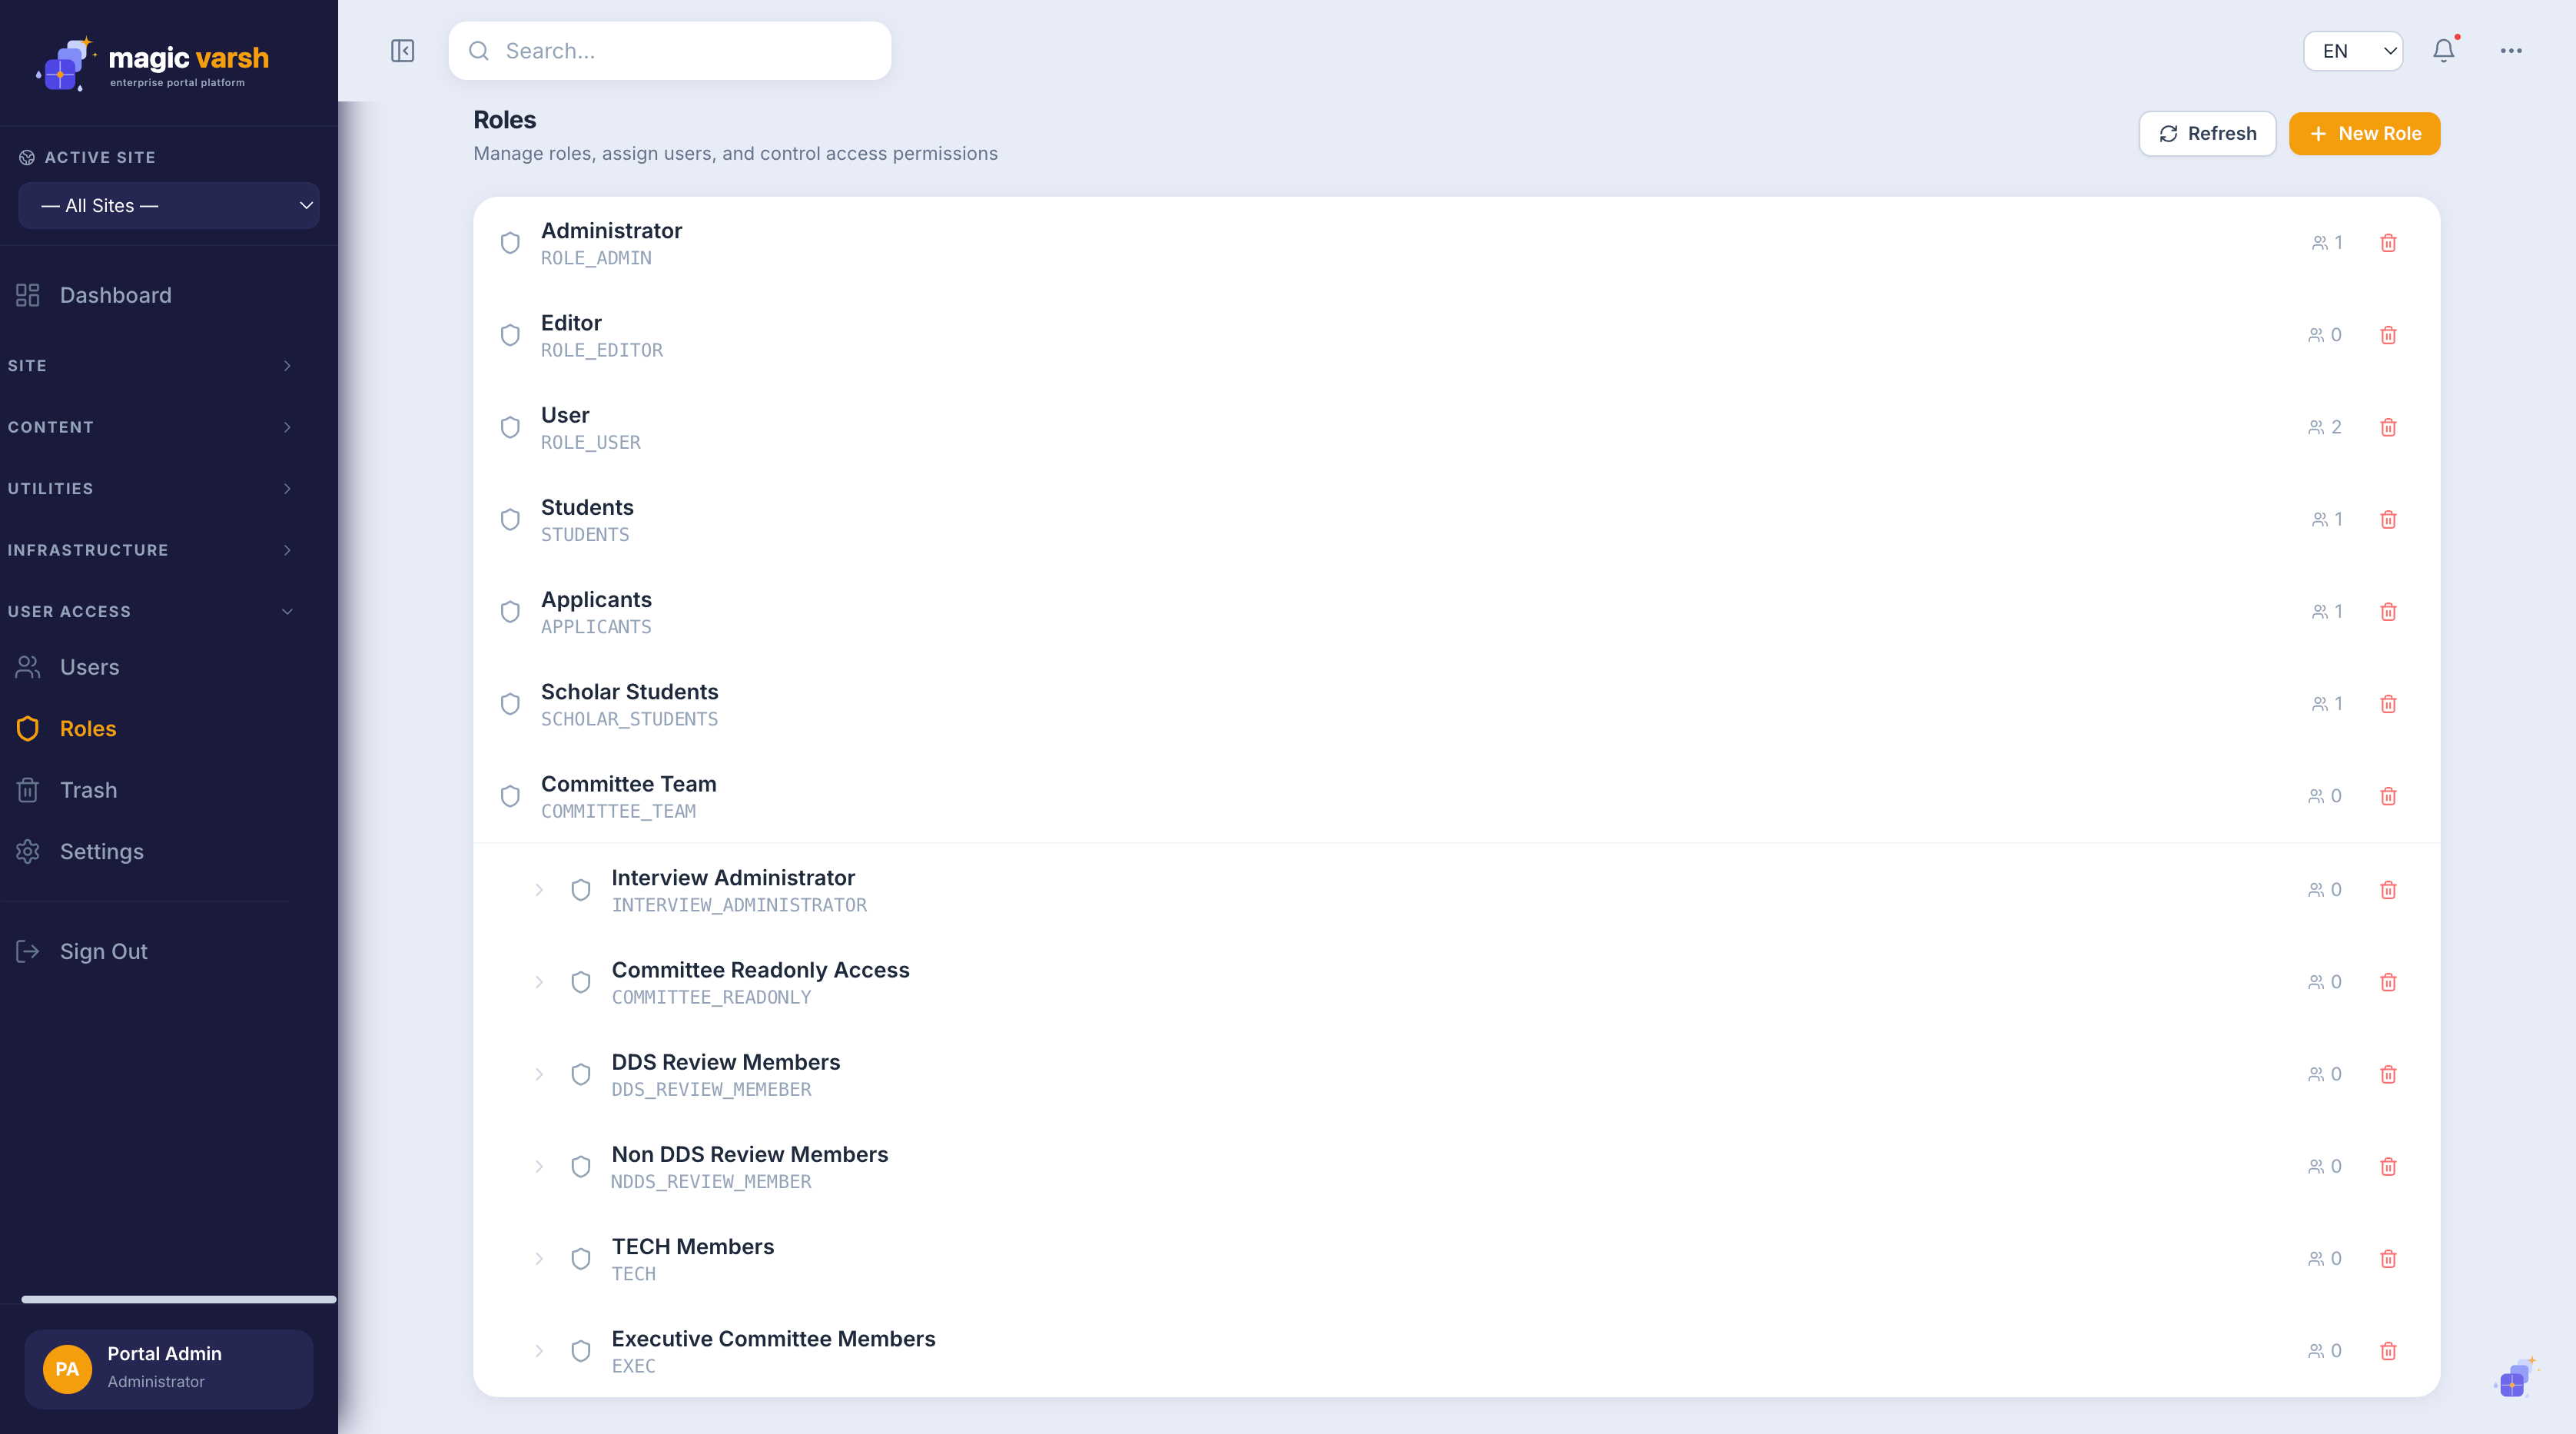
Task: Expand the UTILITIES sidebar section
Action: [x=150, y=489]
